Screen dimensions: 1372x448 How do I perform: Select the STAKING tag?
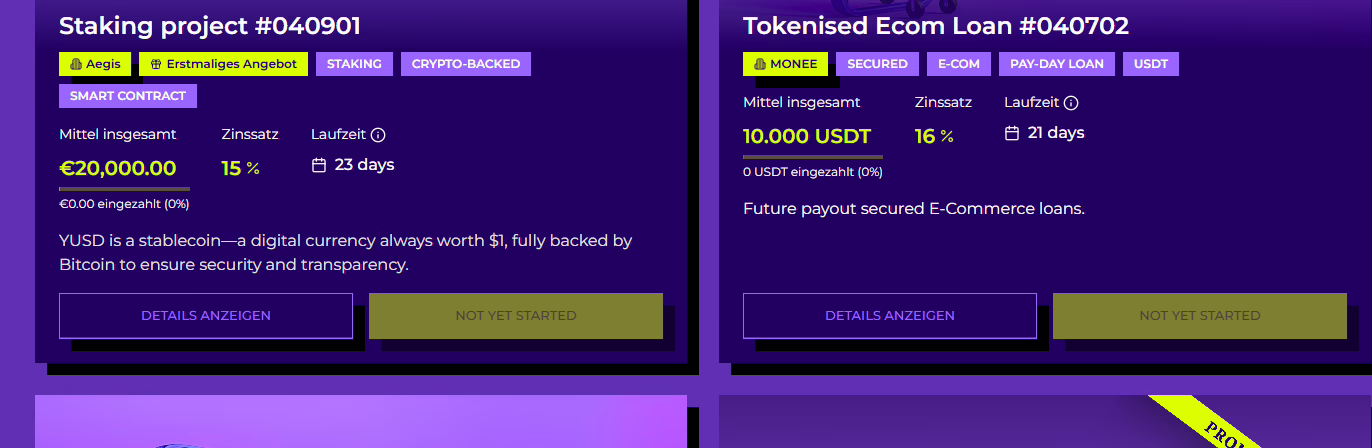click(354, 64)
